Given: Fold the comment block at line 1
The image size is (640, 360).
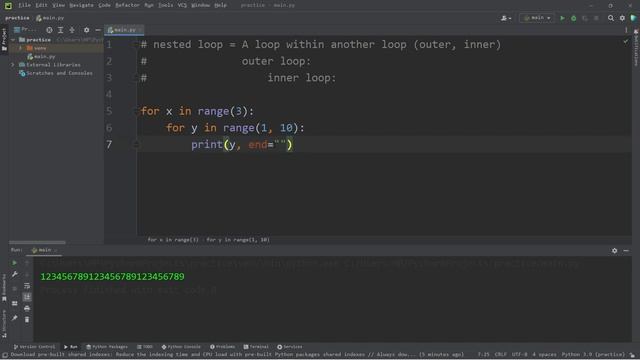Looking at the screenshot, I should (x=136, y=44).
